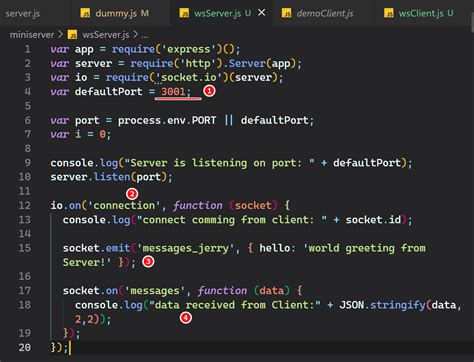Click the JS icon in the breadcrumb
Viewport: 474px width, 362px height.
(x=72, y=35)
